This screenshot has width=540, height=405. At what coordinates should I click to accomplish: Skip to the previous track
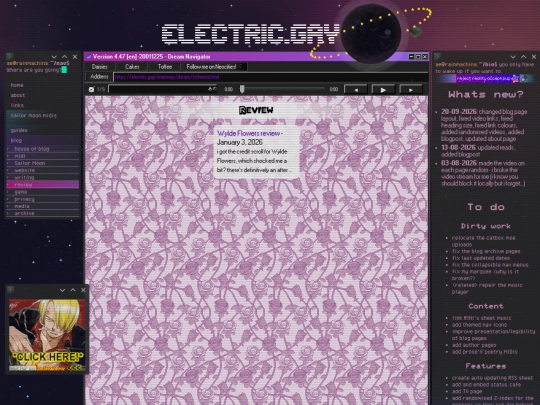tap(356, 90)
